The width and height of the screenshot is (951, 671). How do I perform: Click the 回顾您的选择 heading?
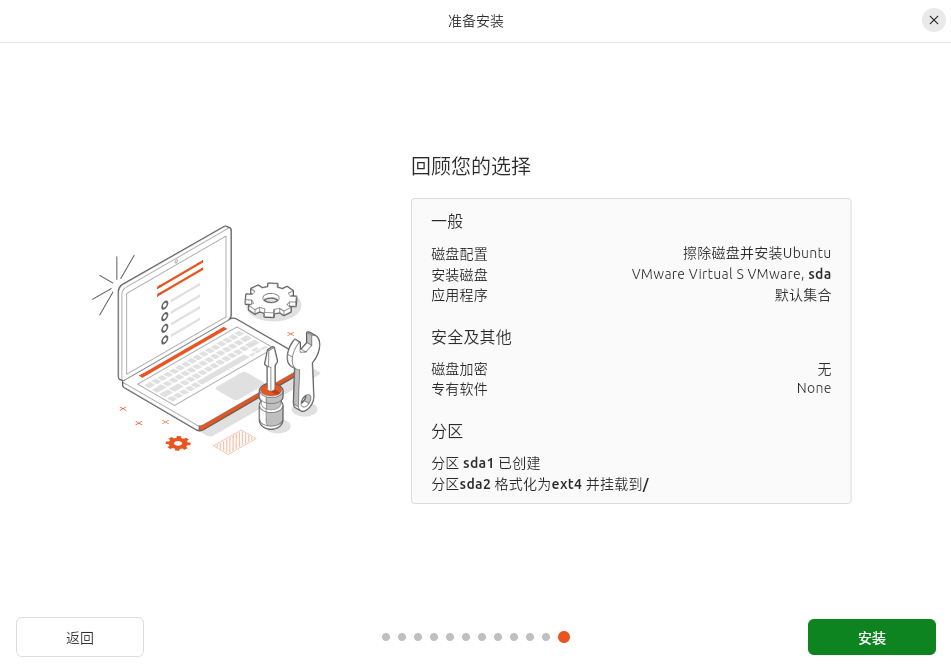471,166
